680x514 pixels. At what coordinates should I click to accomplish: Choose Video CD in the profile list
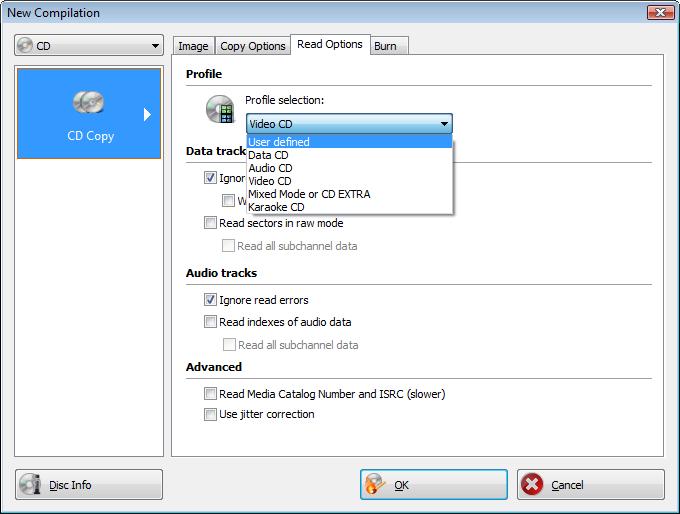(349, 181)
